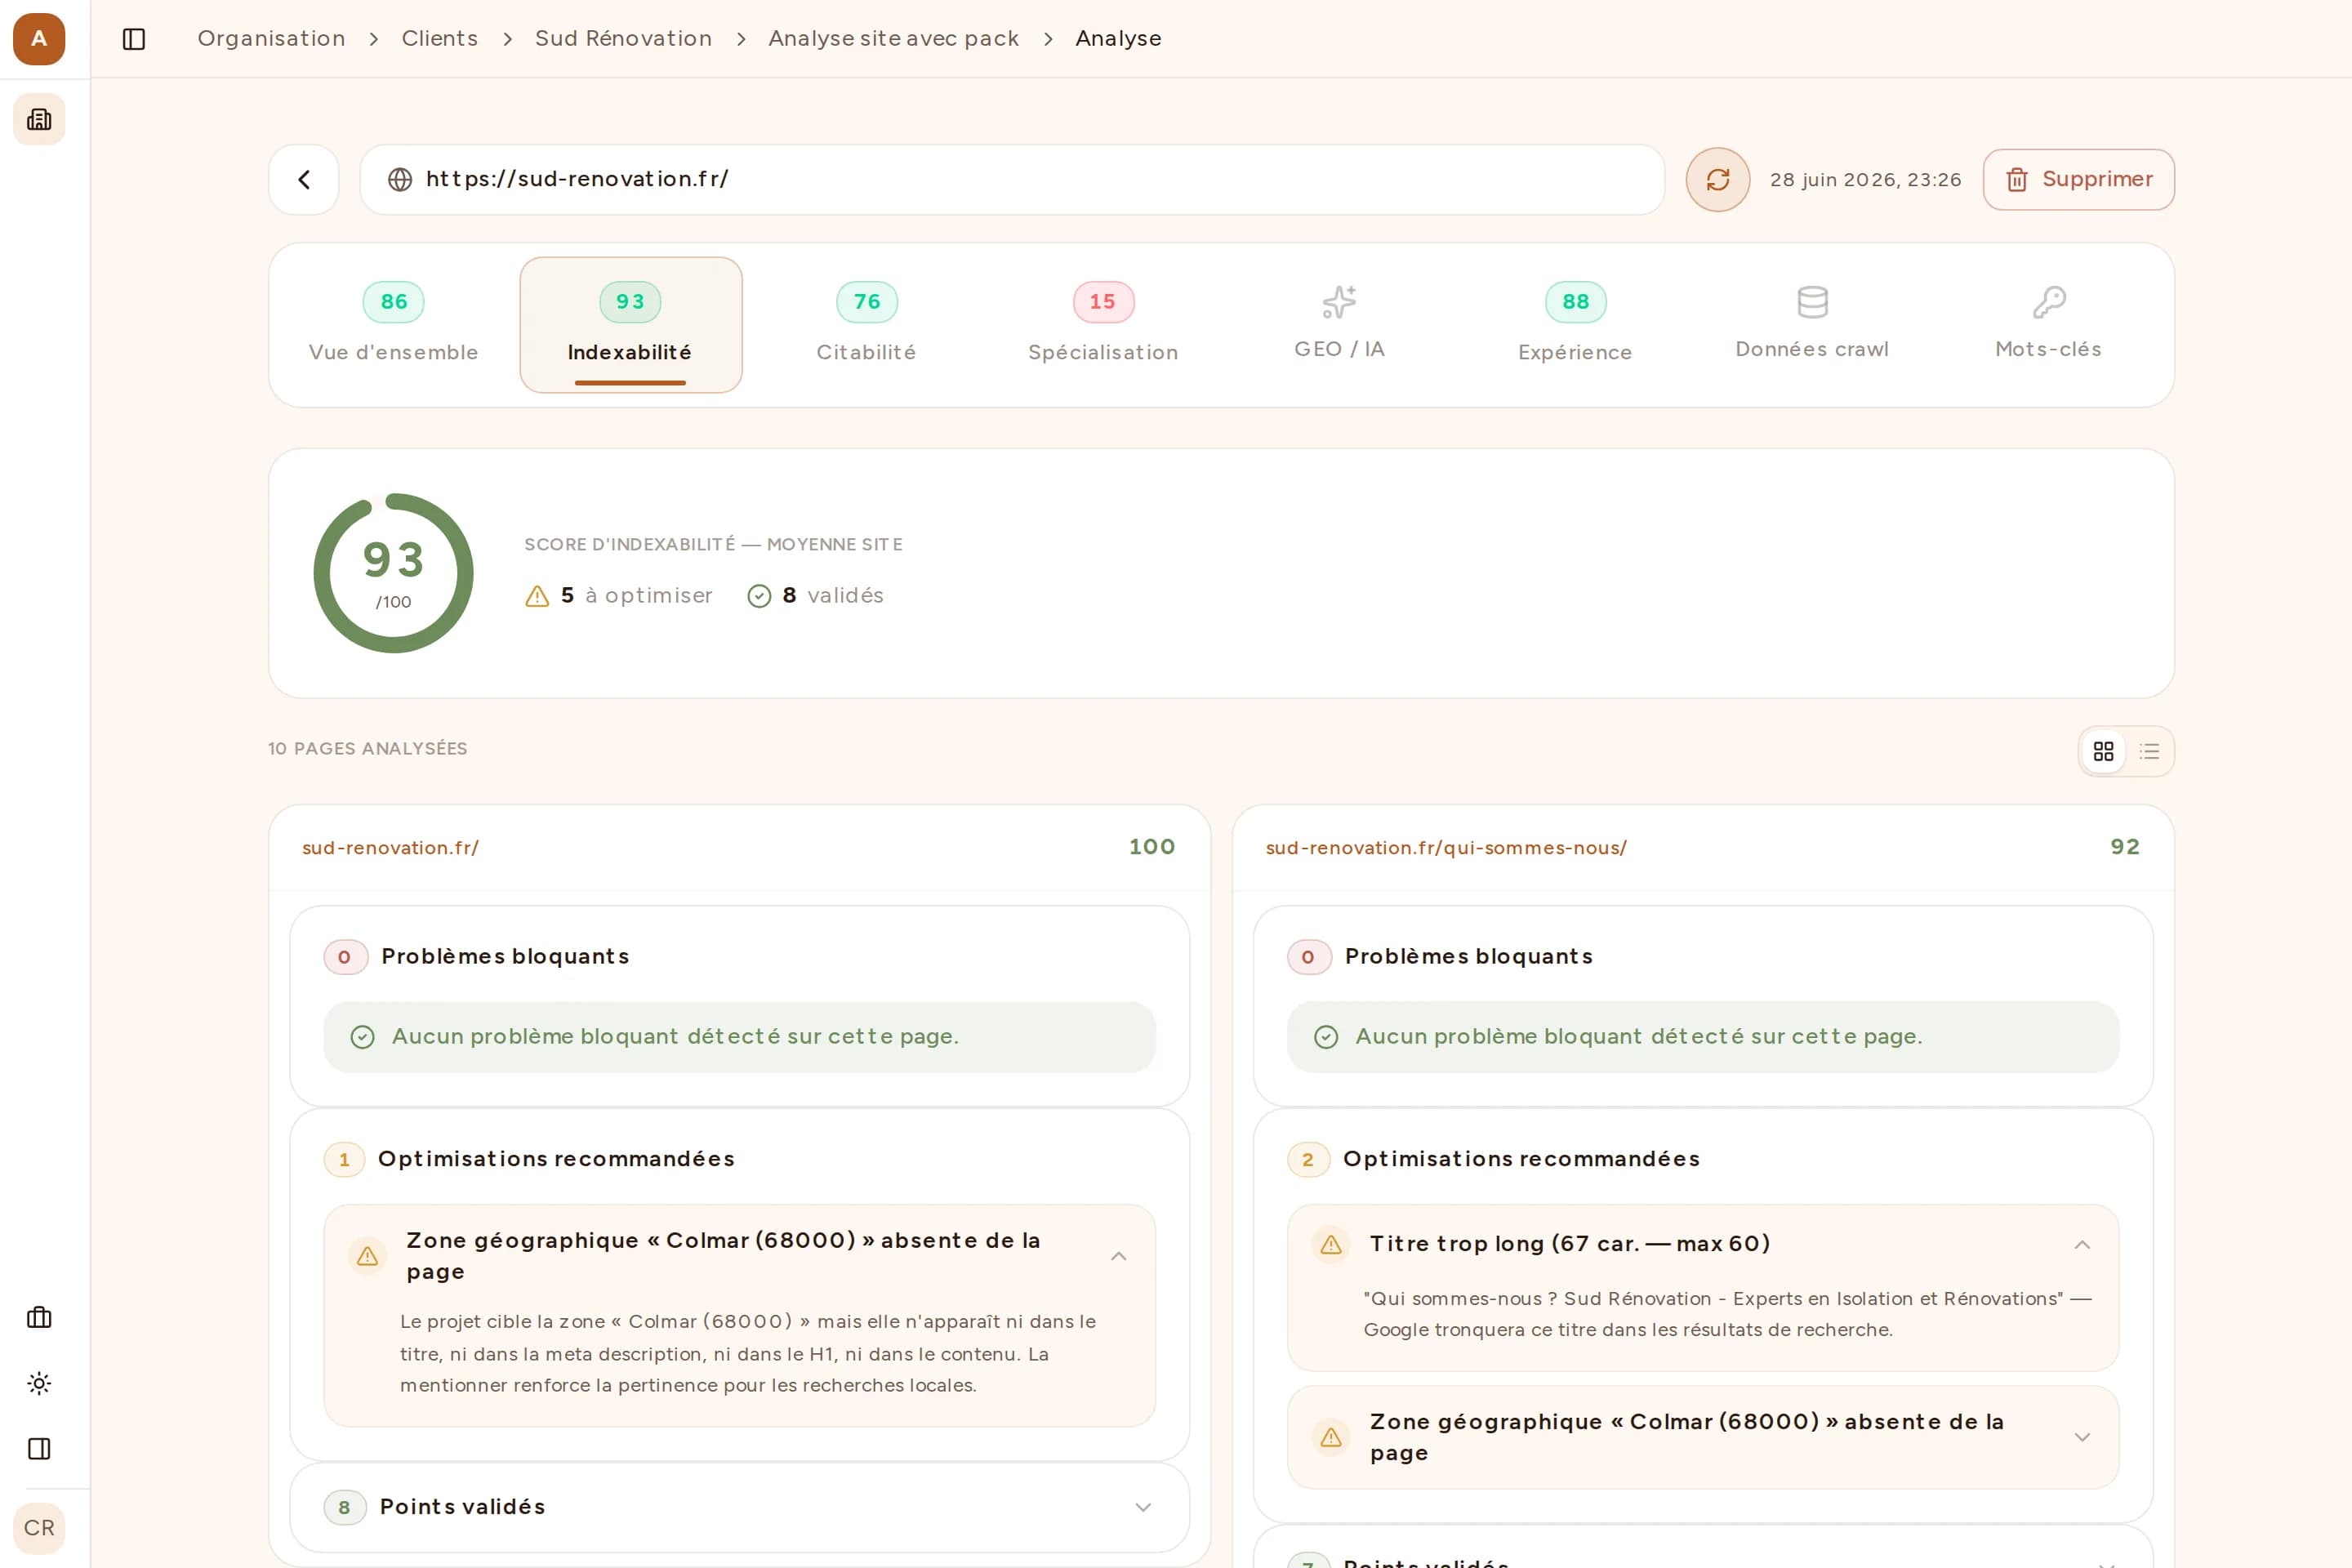Image resolution: width=2352 pixels, height=1568 pixels.
Task: Click the orange A organisation avatar
Action: [x=39, y=39]
